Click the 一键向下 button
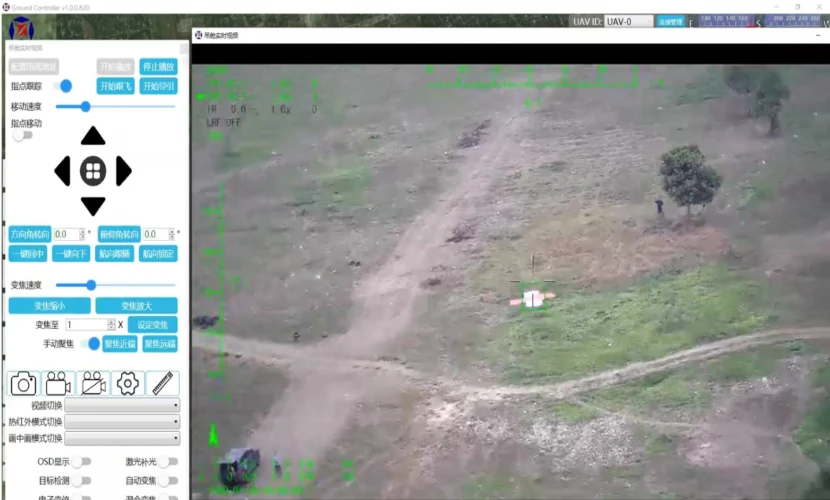 [x=71, y=254]
